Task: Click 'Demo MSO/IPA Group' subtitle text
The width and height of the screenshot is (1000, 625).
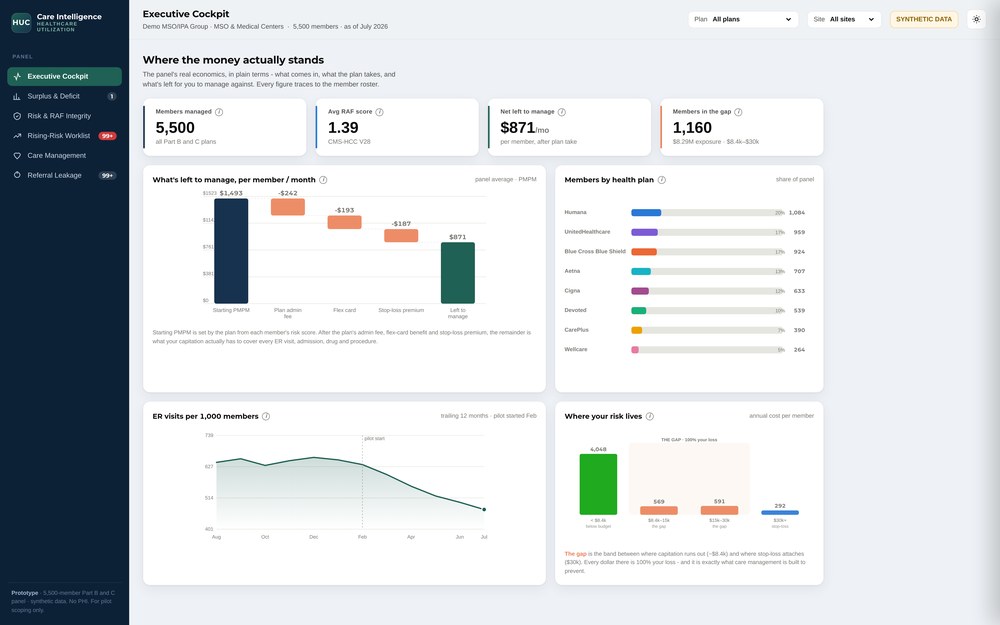Action: 175,27
